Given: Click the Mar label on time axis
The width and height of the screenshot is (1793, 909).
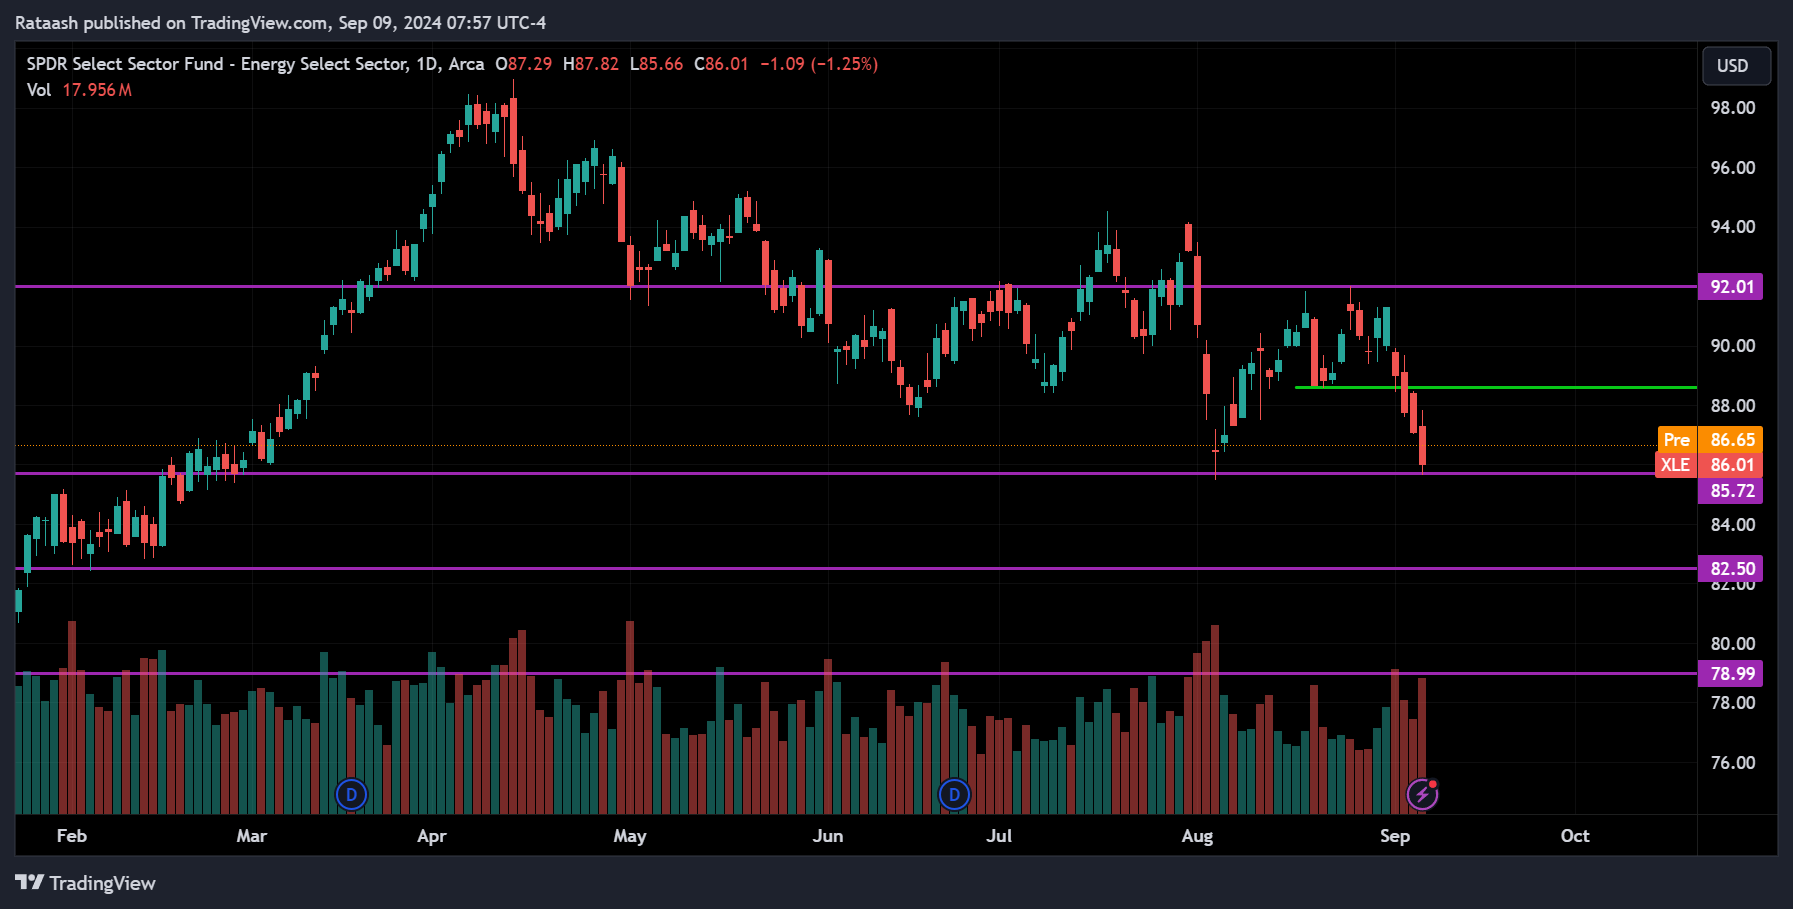Looking at the screenshot, I should tap(252, 836).
